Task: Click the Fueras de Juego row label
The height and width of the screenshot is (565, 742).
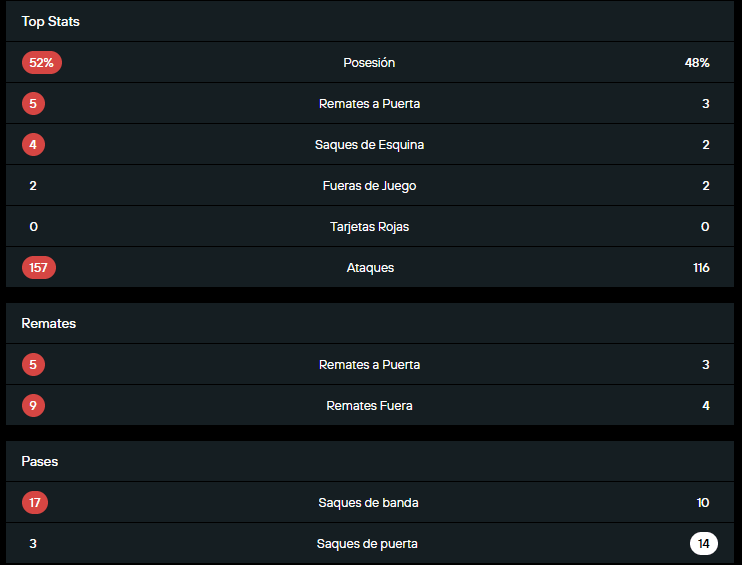Action: point(369,186)
